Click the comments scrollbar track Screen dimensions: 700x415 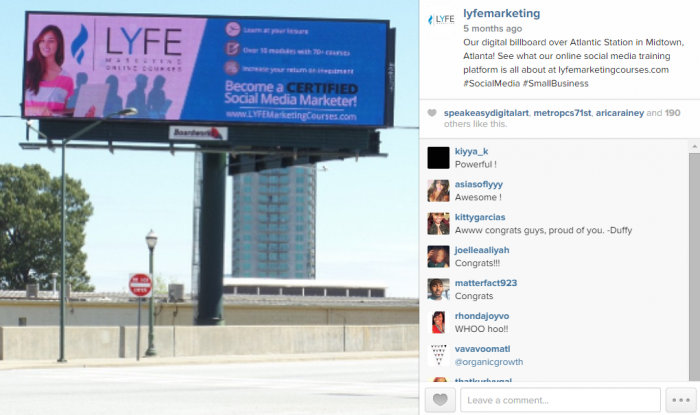click(694, 268)
